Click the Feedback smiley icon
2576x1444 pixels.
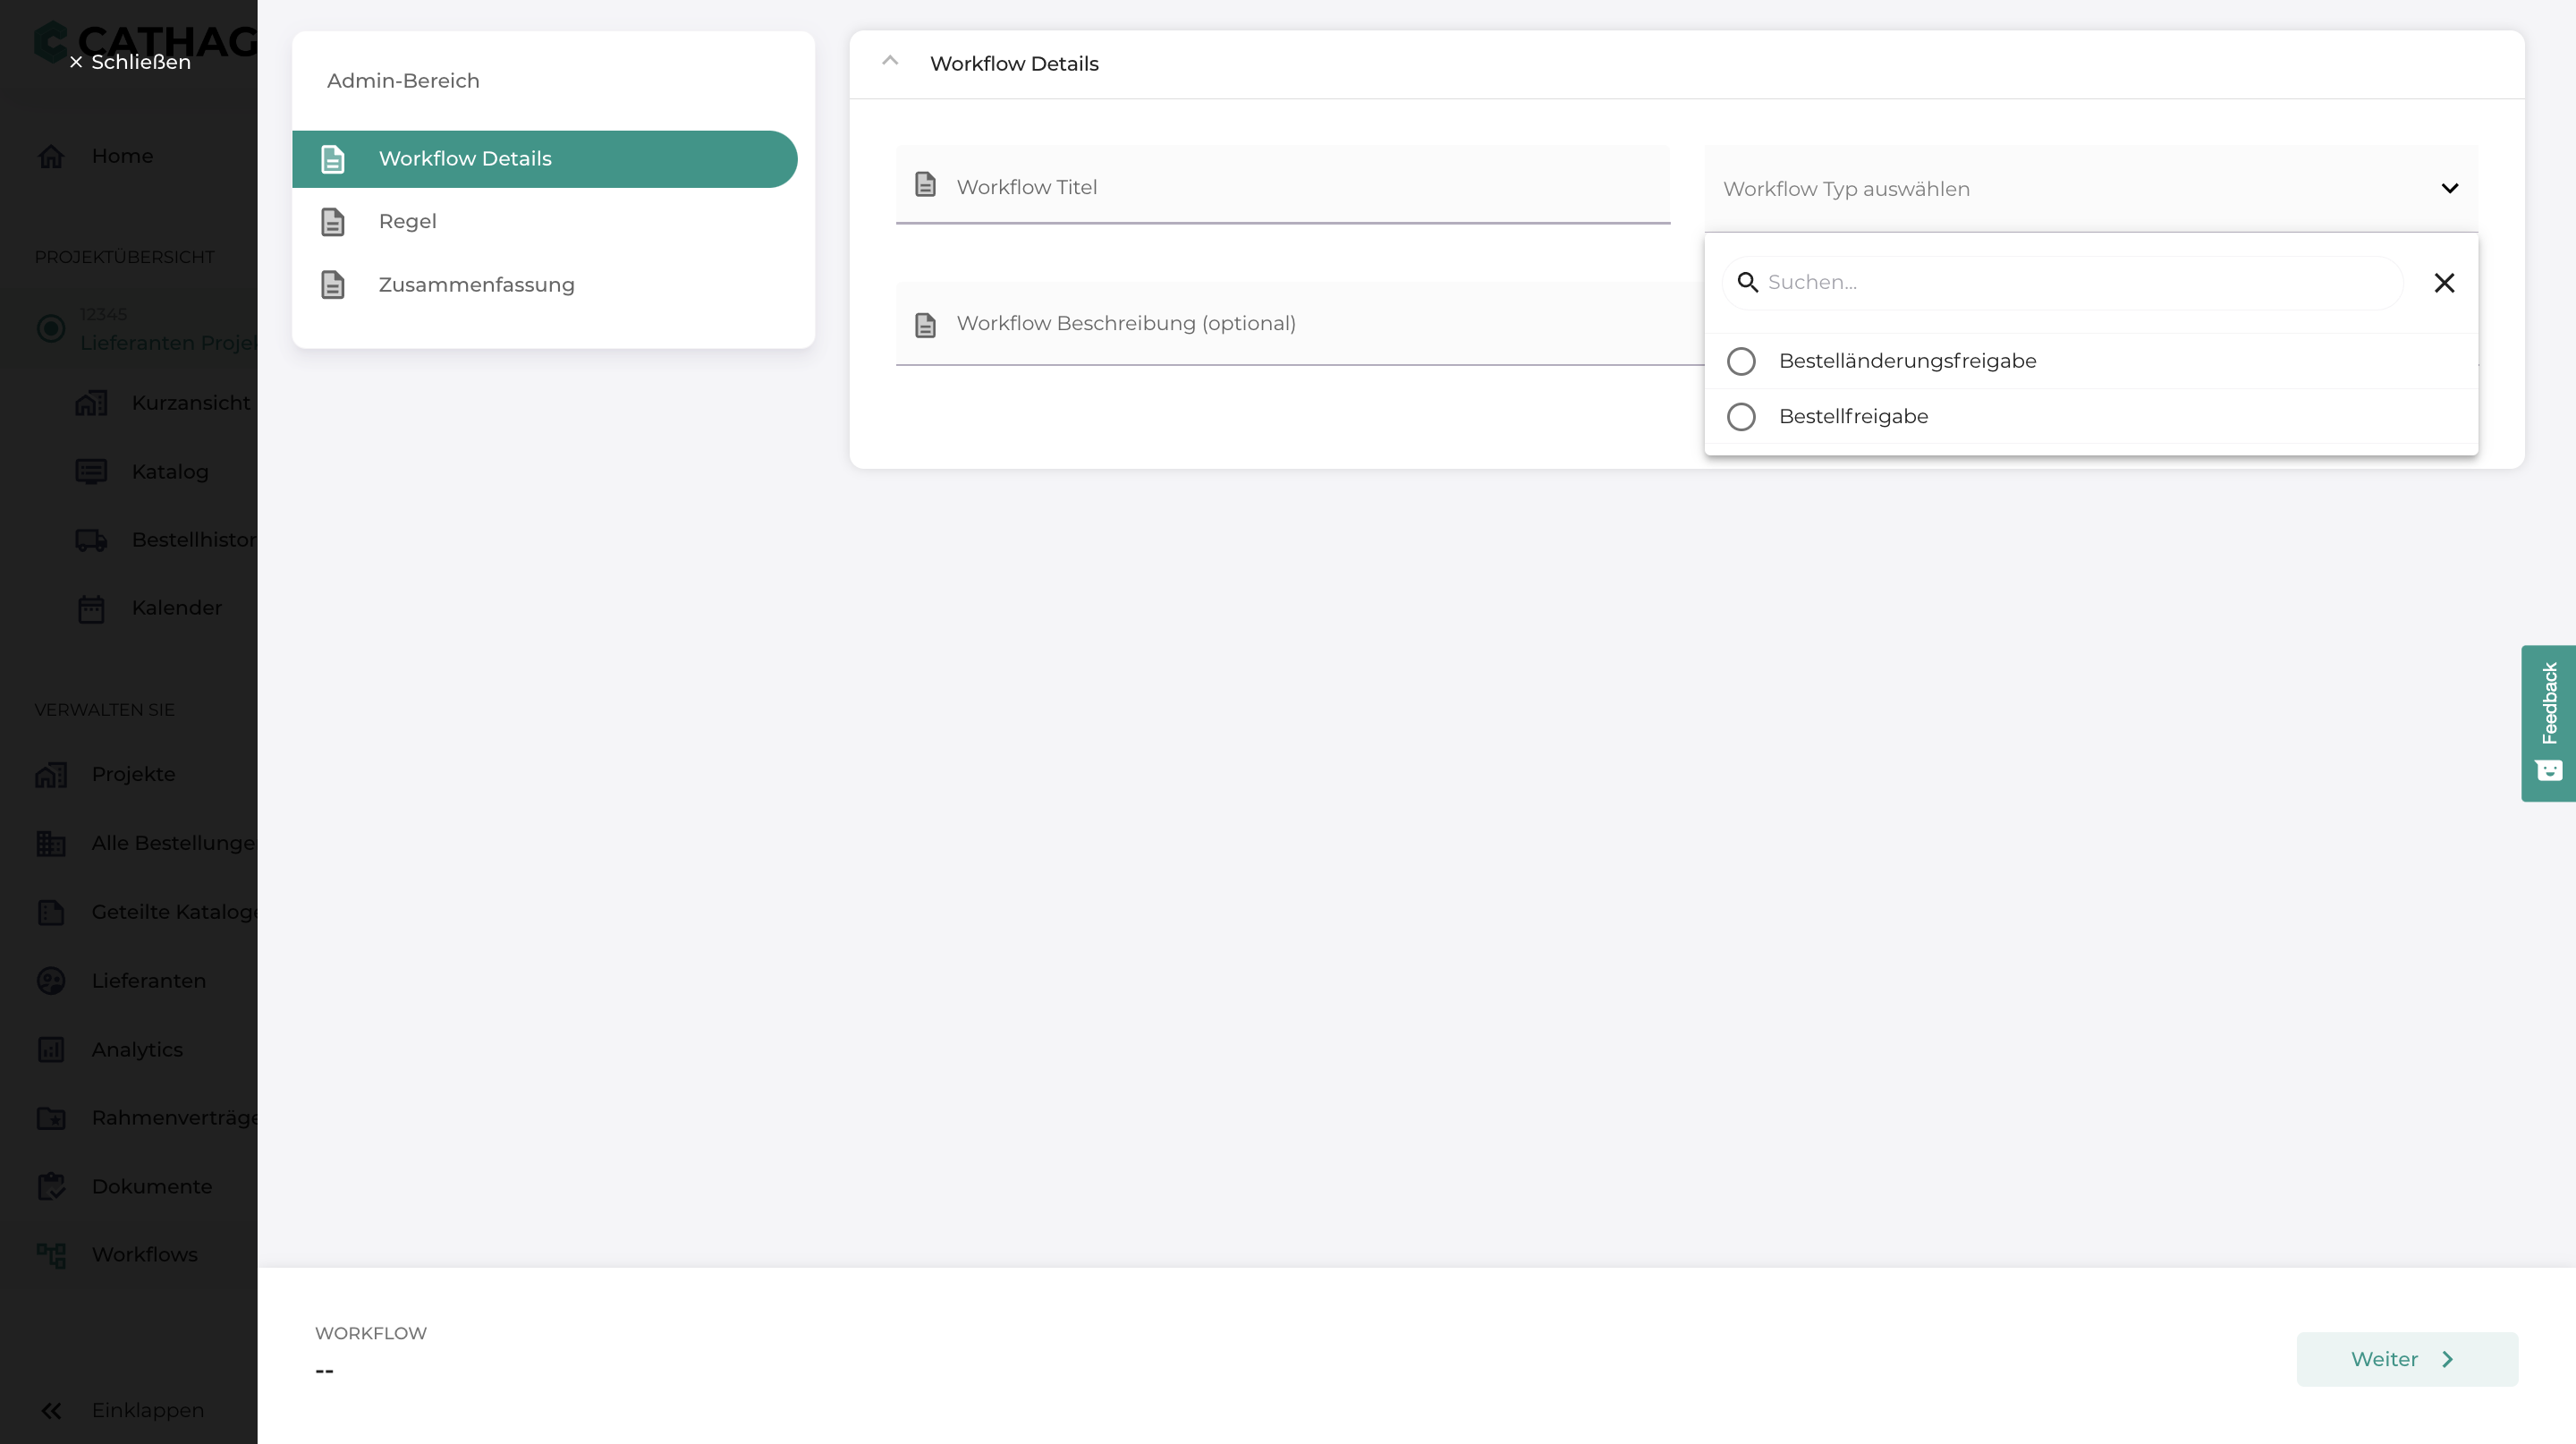[x=2549, y=770]
